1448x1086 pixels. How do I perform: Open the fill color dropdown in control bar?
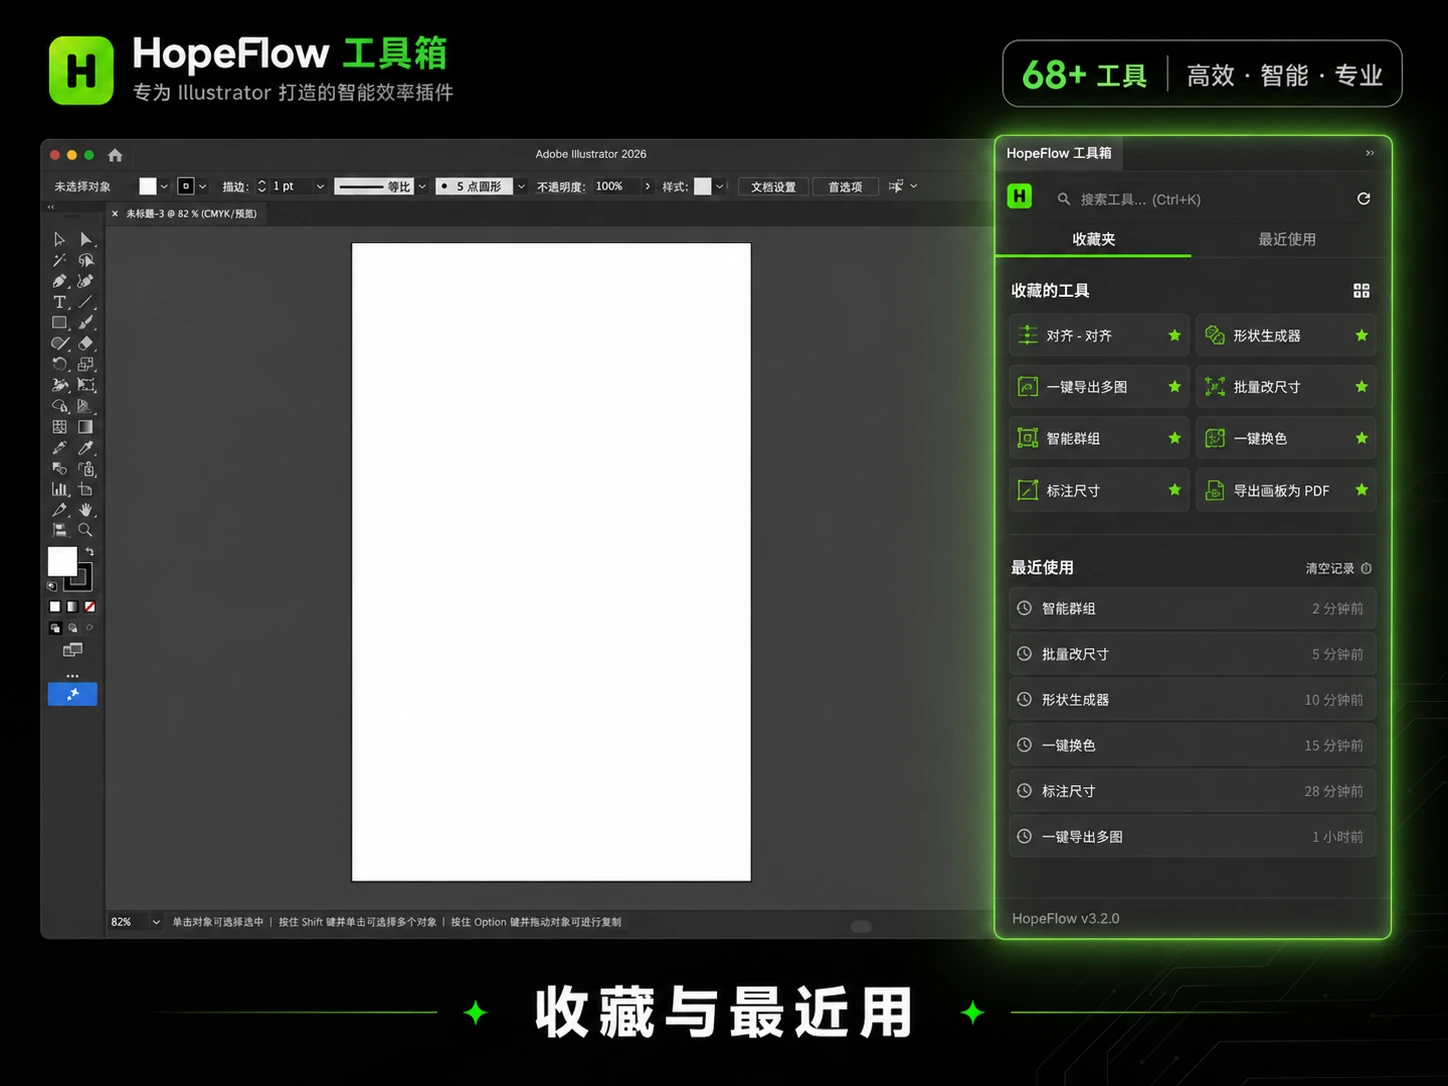coord(164,187)
